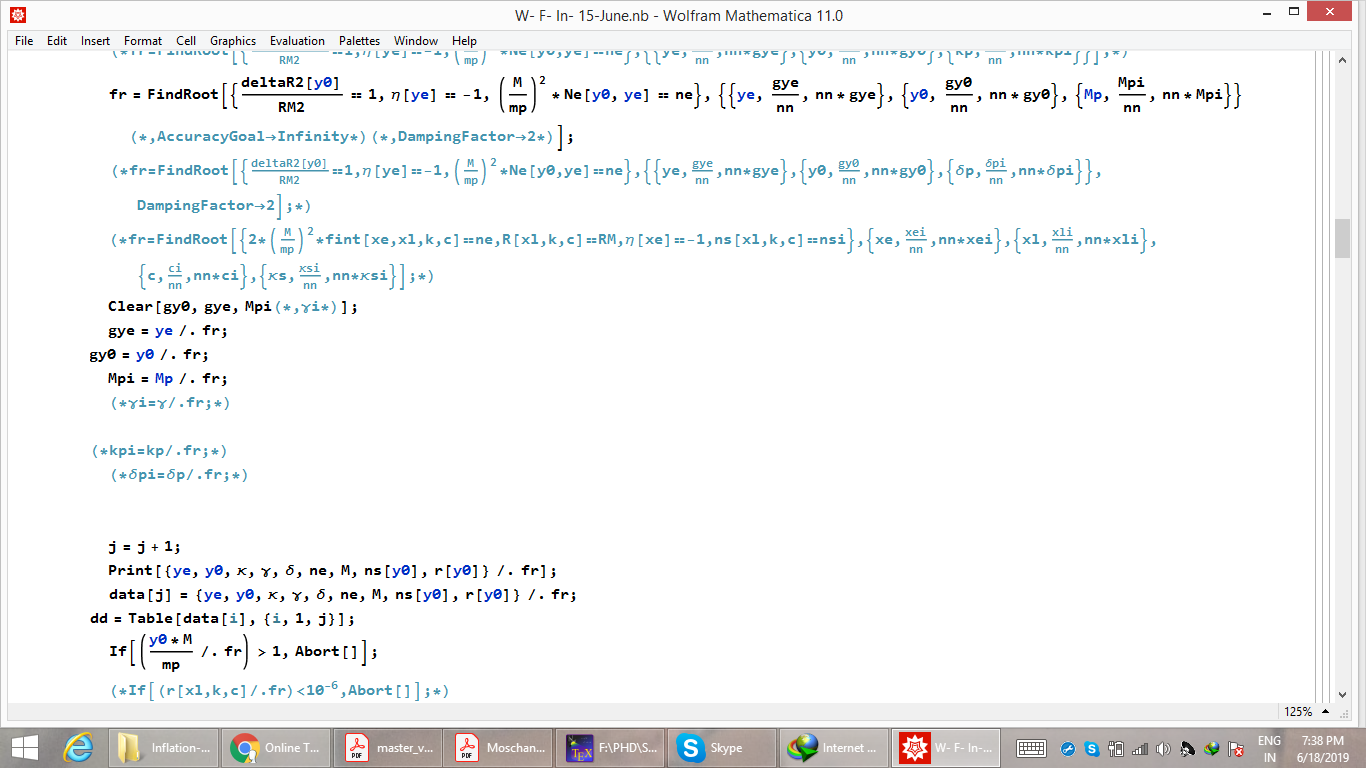1366x768 pixels.
Task: Open the Cell menu
Action: tap(186, 41)
